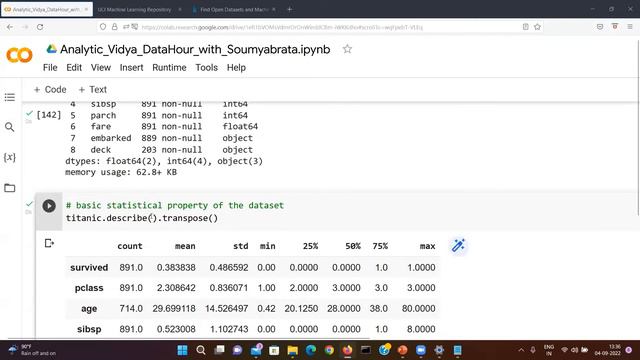Open the View menu
This screenshot has height=360, width=640.
pos(101,68)
